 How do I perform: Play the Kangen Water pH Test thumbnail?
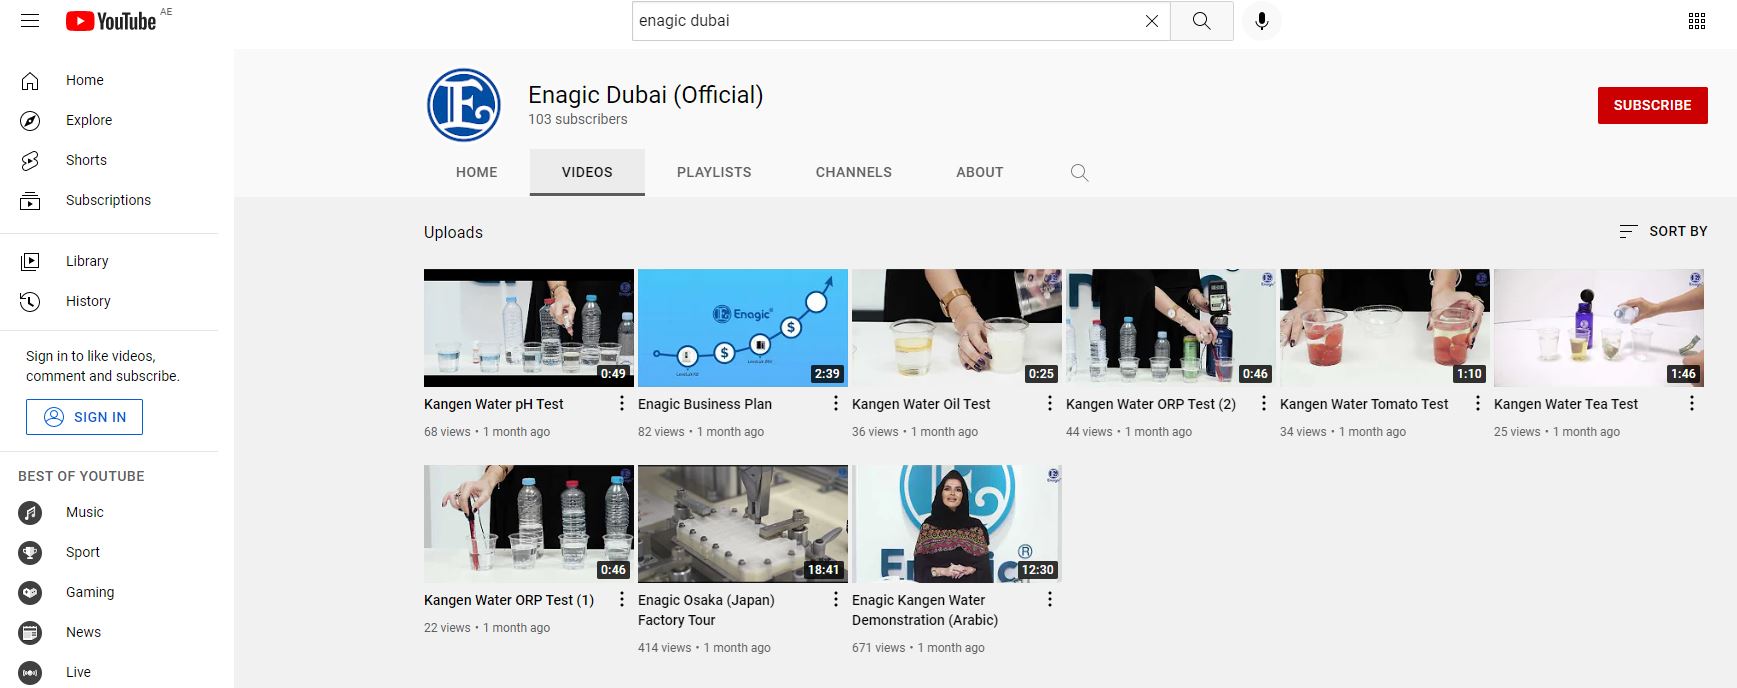click(x=529, y=328)
